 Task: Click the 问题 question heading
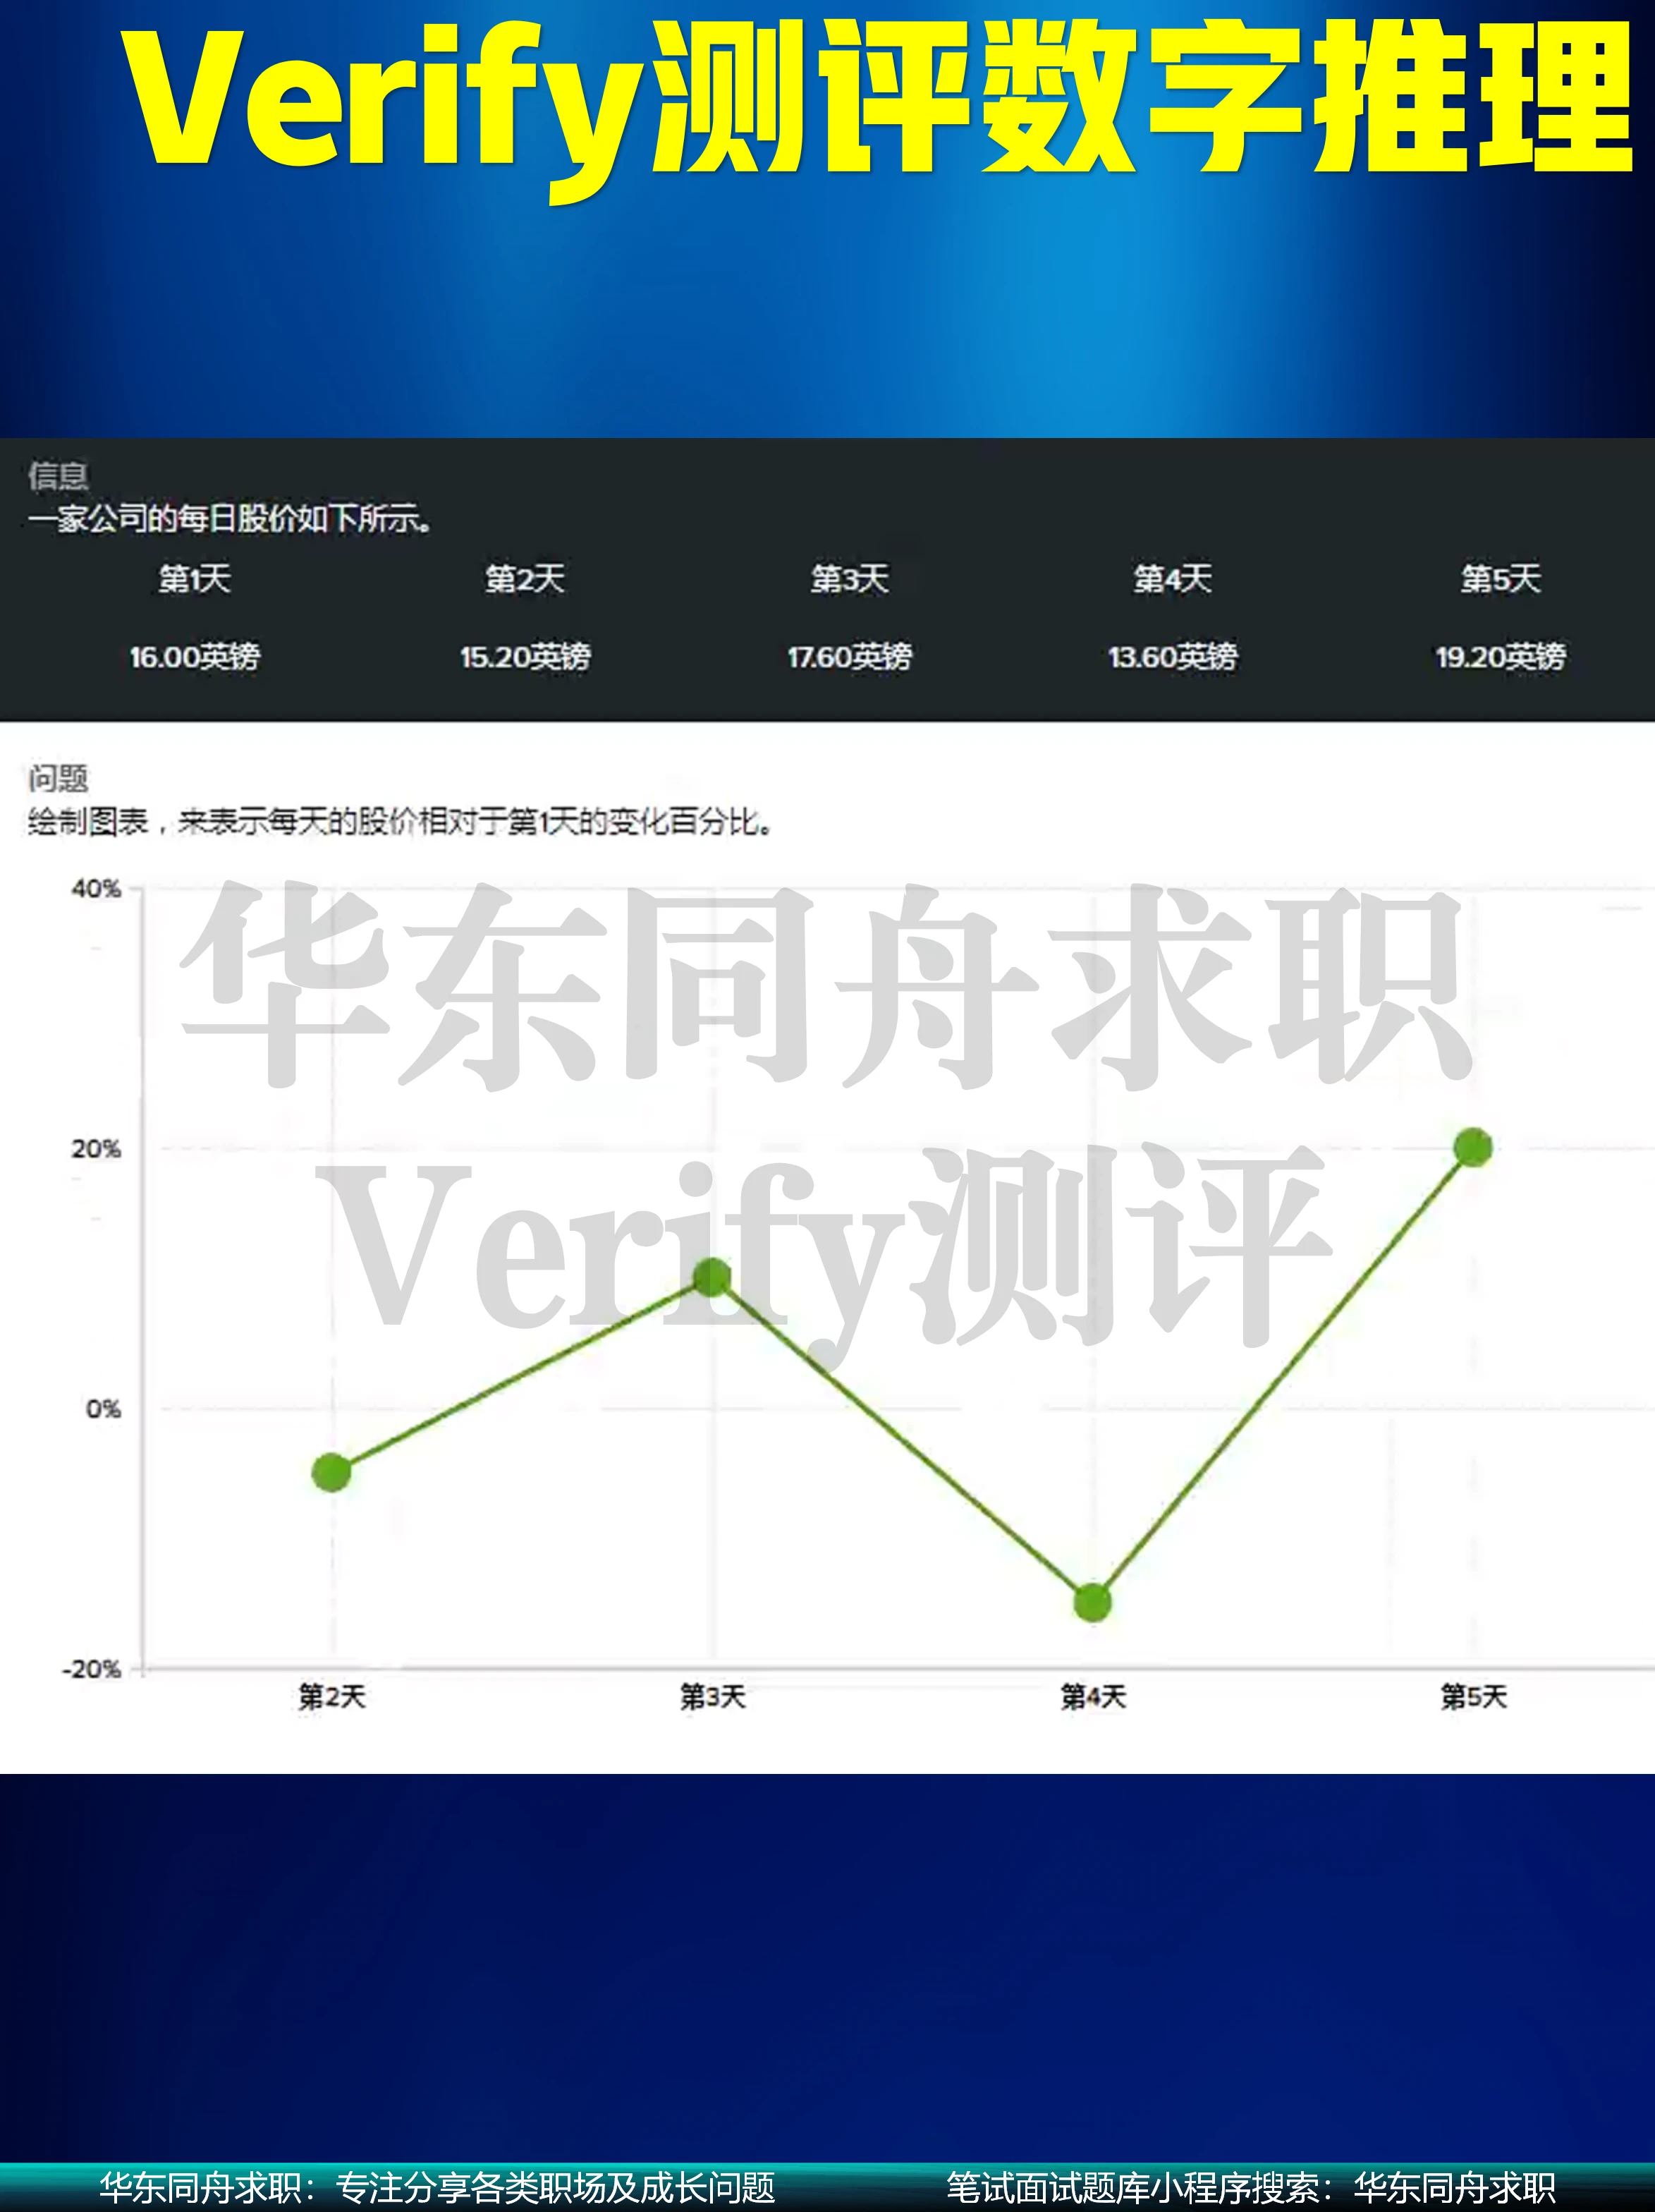pos(58,778)
